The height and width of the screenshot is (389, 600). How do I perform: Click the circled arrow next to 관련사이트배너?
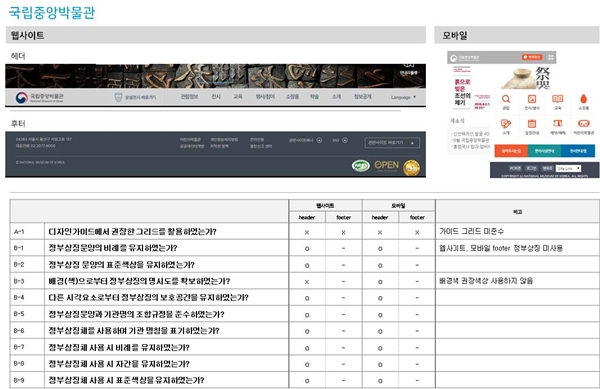[x=319, y=140]
